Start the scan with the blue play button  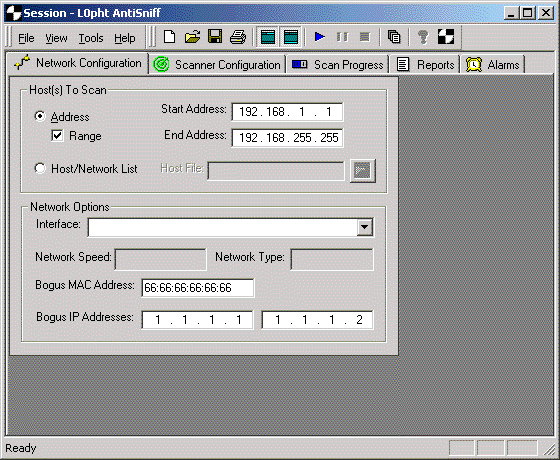(x=320, y=37)
